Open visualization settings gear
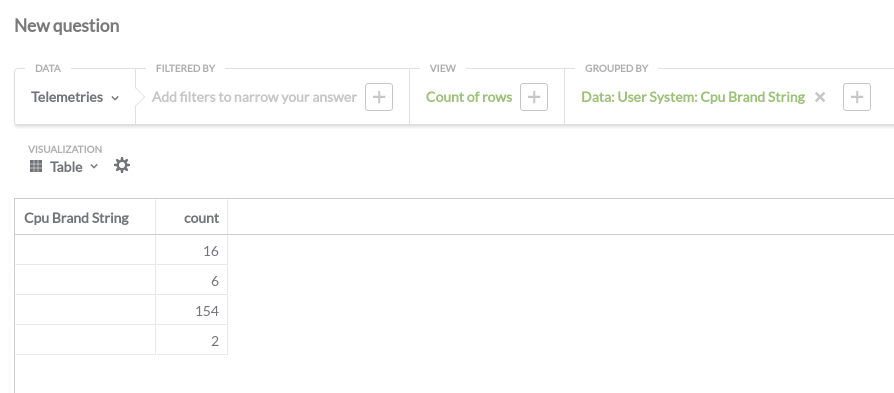Screen dimensions: 894x393 [122, 165]
